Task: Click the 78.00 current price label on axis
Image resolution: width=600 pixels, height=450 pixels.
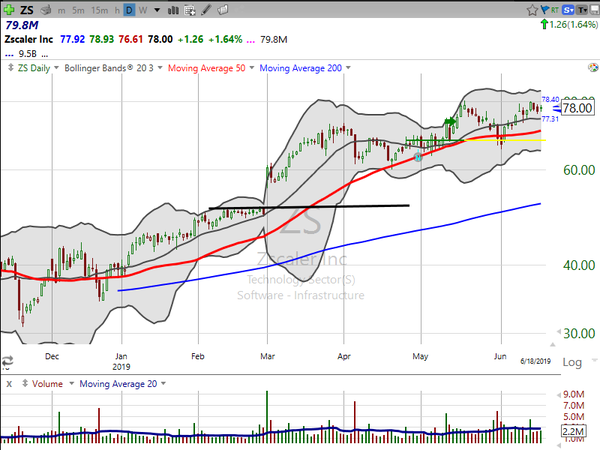Action: point(577,108)
